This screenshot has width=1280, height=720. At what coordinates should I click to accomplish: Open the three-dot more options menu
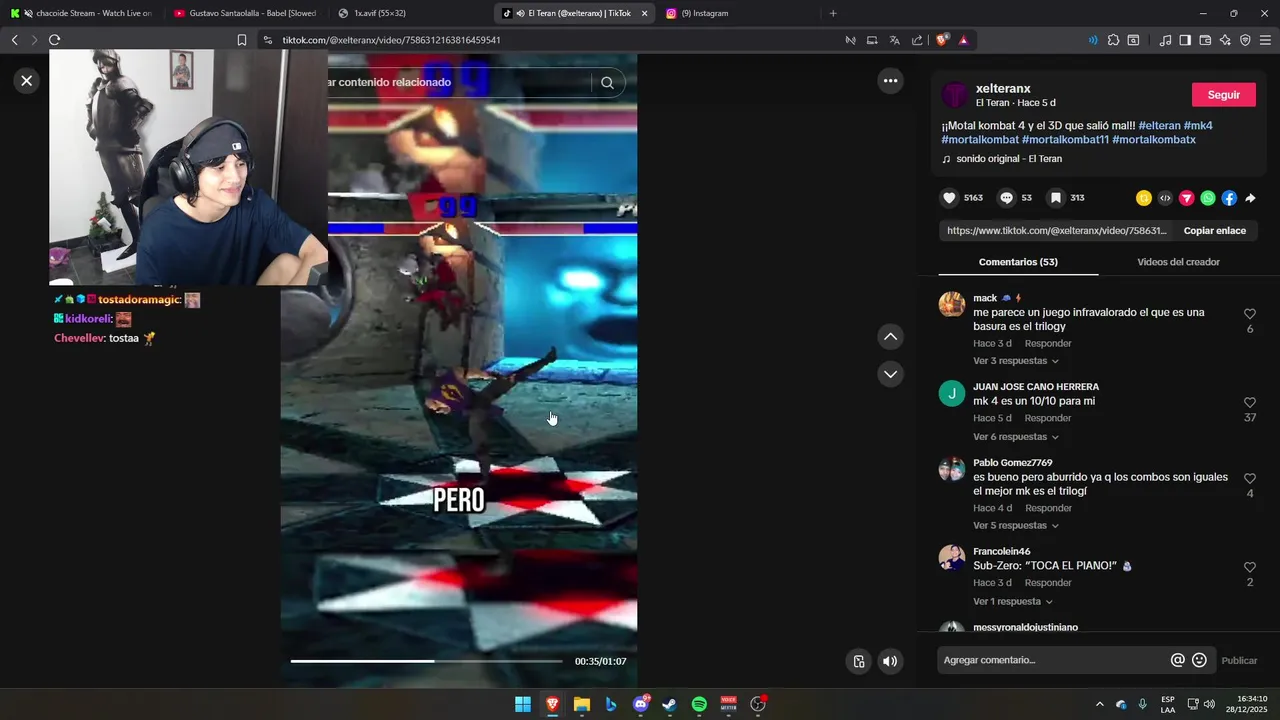pyautogui.click(x=890, y=81)
